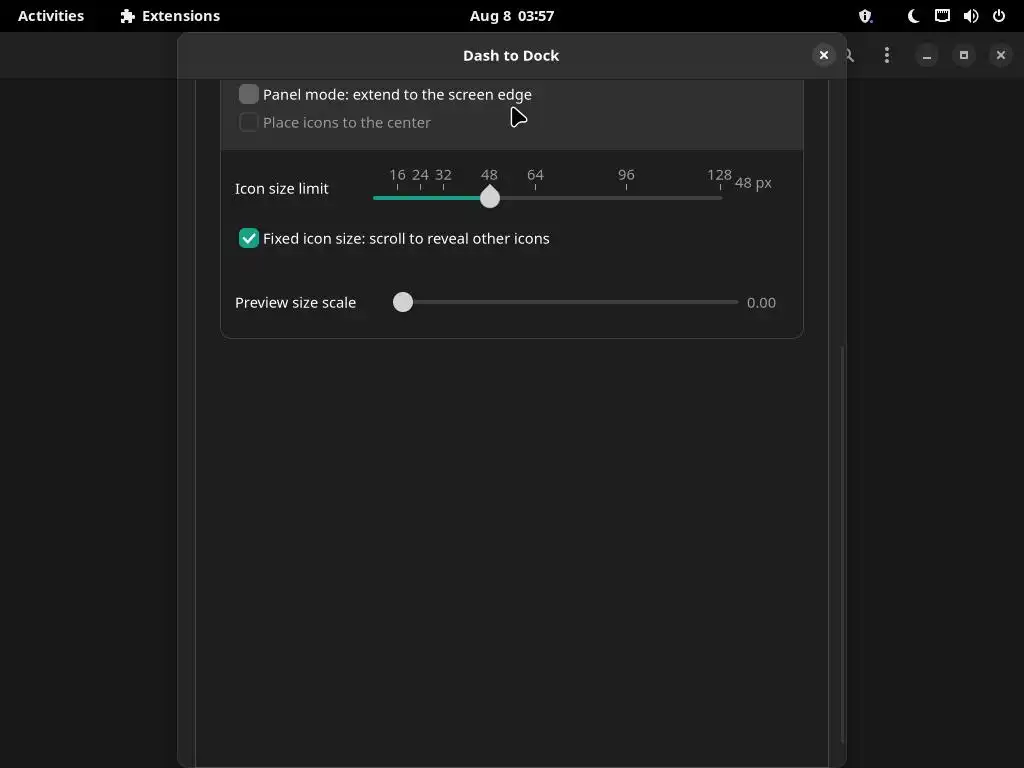Tick the Place icons to the center checkbox

pos(249,122)
